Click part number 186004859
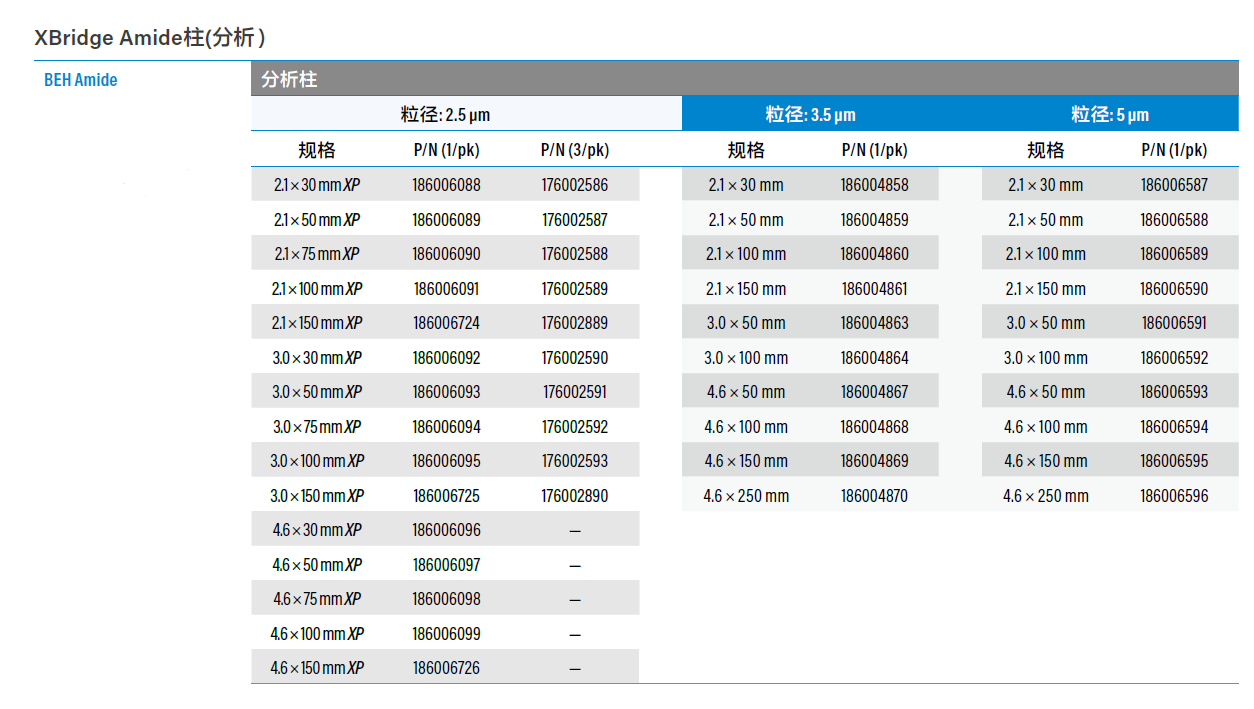The width and height of the screenshot is (1254, 709). pos(875,220)
